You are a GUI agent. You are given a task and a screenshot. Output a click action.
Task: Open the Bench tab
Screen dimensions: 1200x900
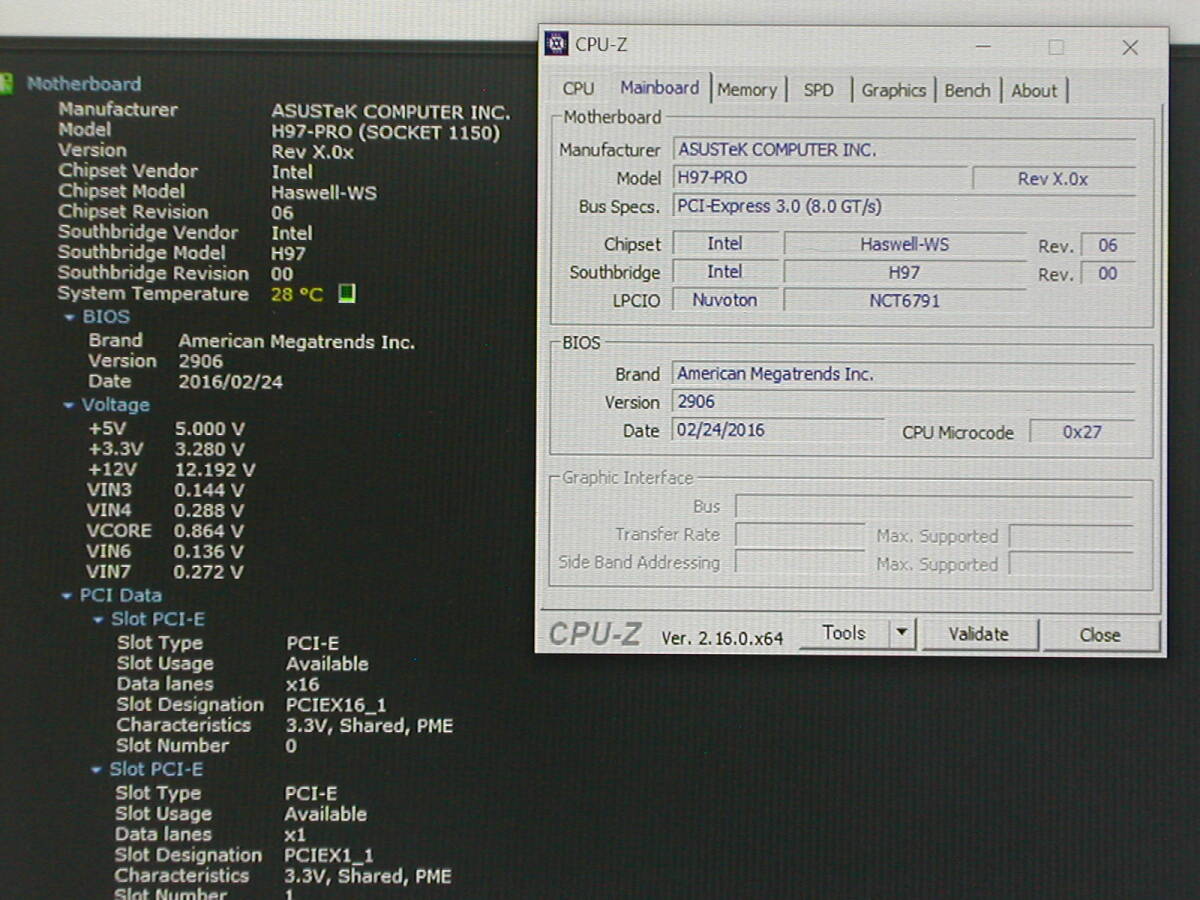tap(967, 90)
